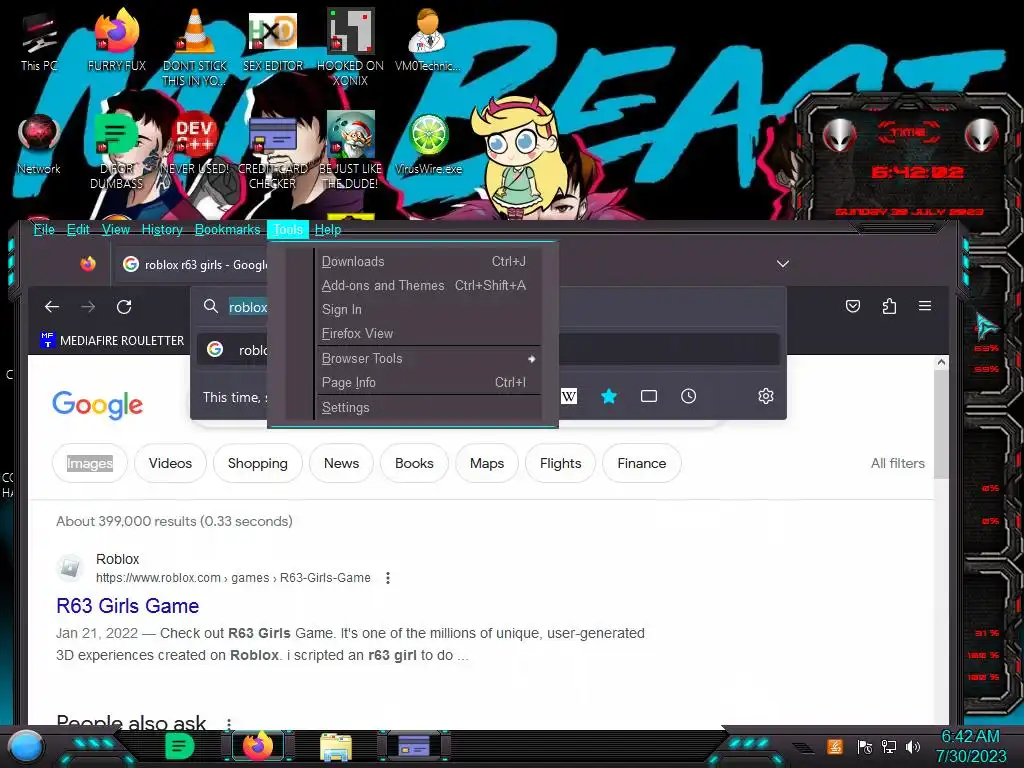Click the Java orange tray icon
The height and width of the screenshot is (768, 1024).
tap(835, 746)
